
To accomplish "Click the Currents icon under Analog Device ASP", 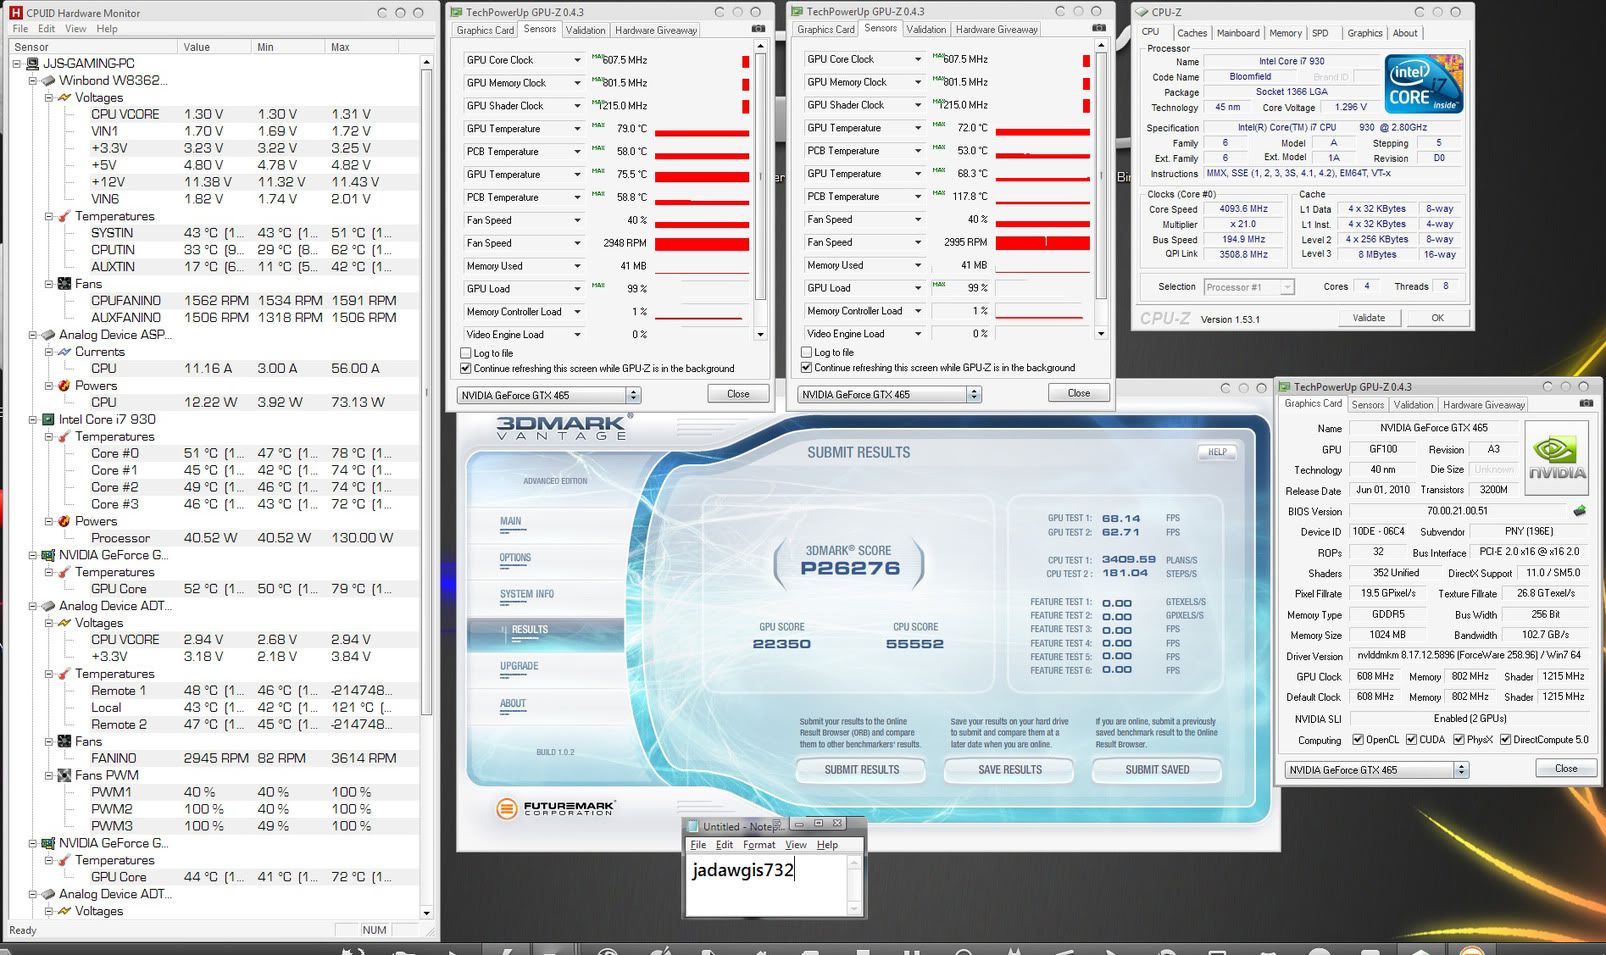I will tap(64, 352).
